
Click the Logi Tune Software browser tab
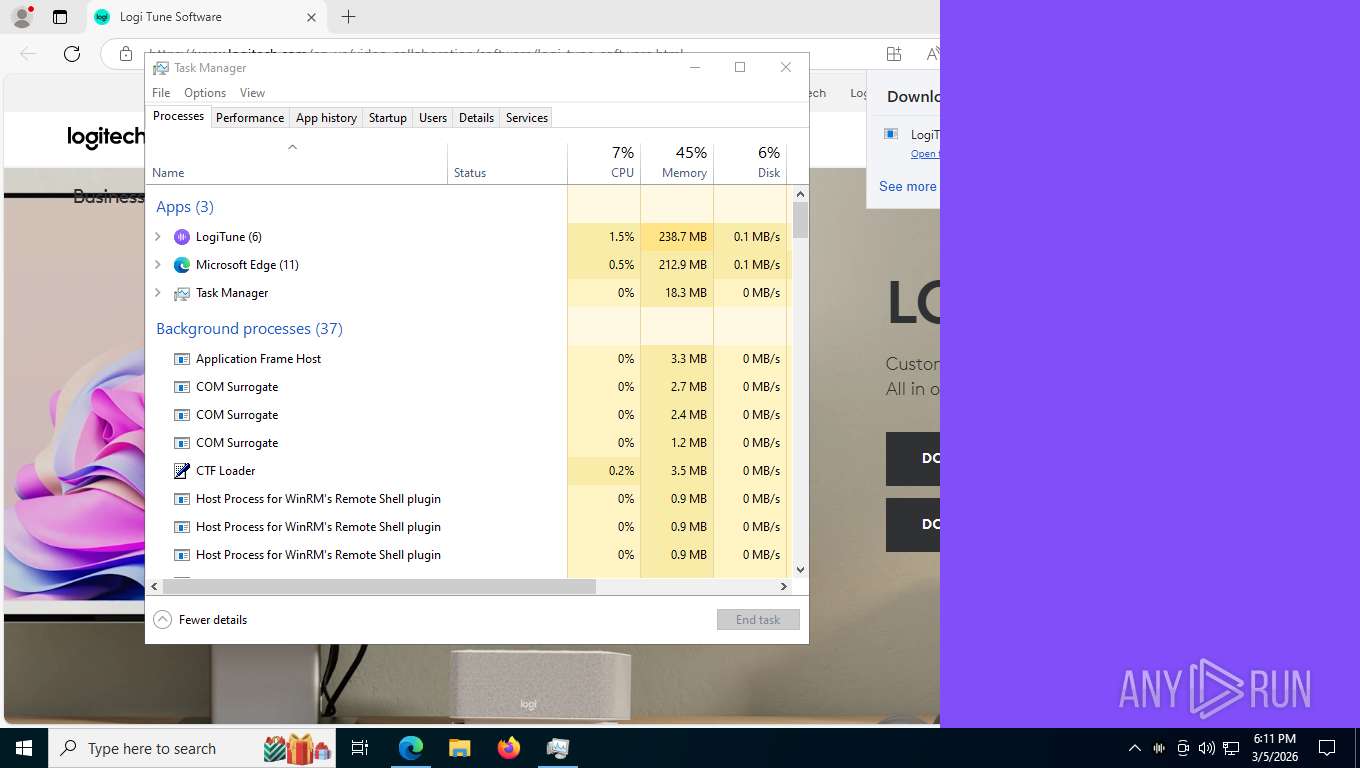click(207, 17)
